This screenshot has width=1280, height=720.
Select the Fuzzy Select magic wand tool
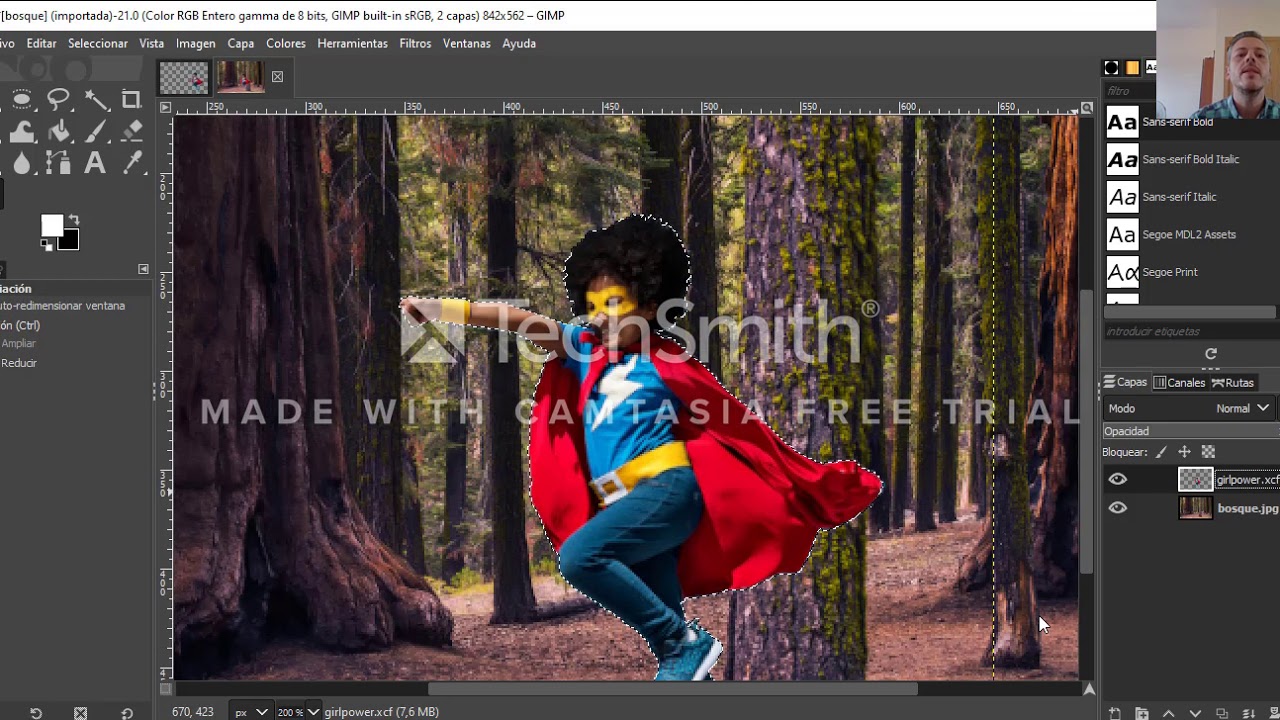coord(96,99)
